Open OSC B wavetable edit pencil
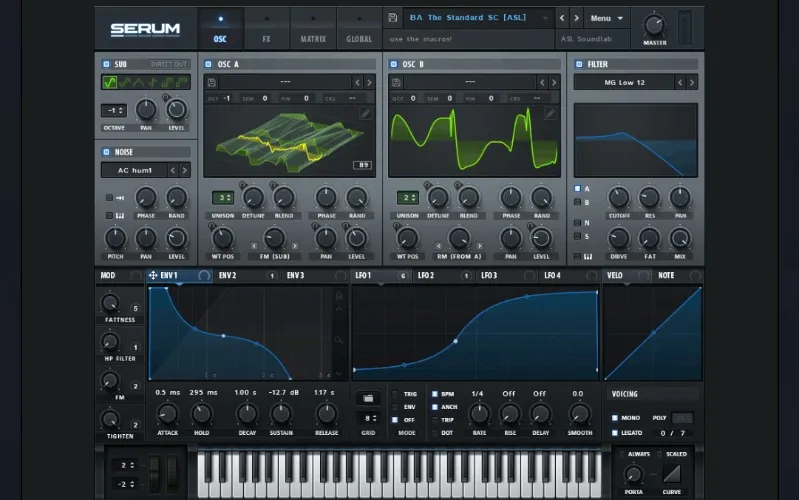This screenshot has width=799, height=500. [550, 113]
